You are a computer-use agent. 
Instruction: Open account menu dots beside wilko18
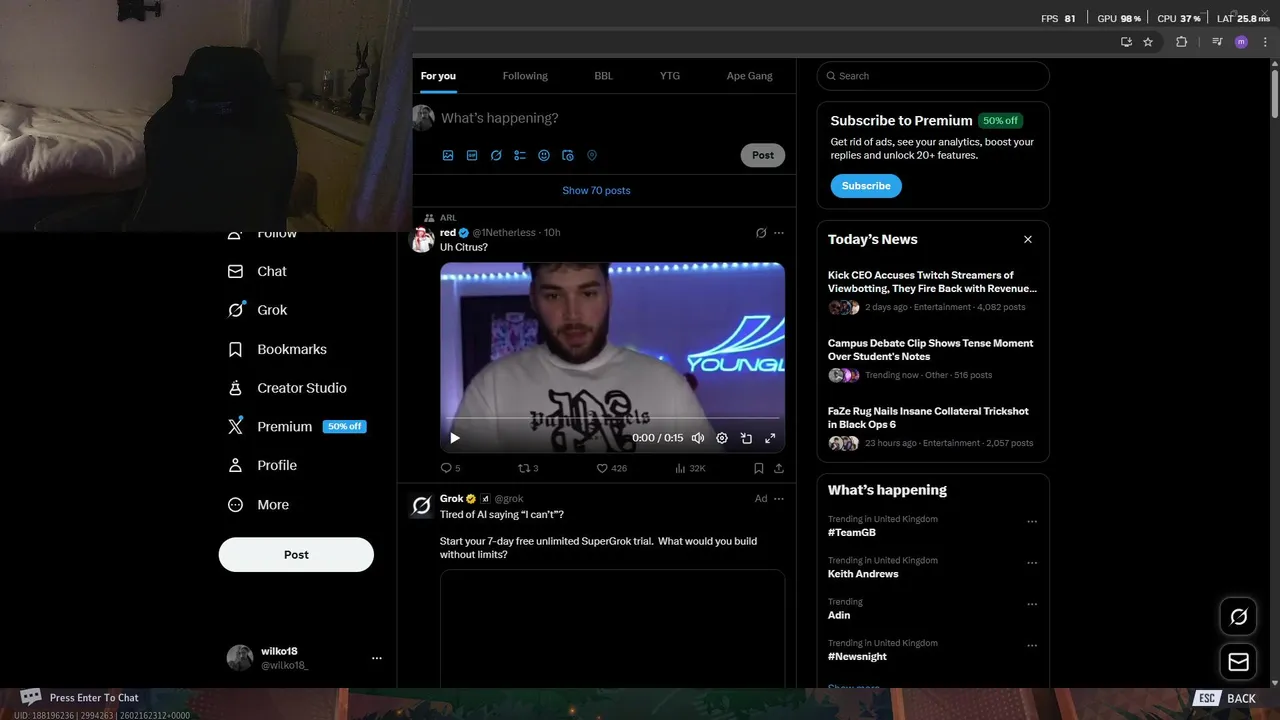click(377, 658)
